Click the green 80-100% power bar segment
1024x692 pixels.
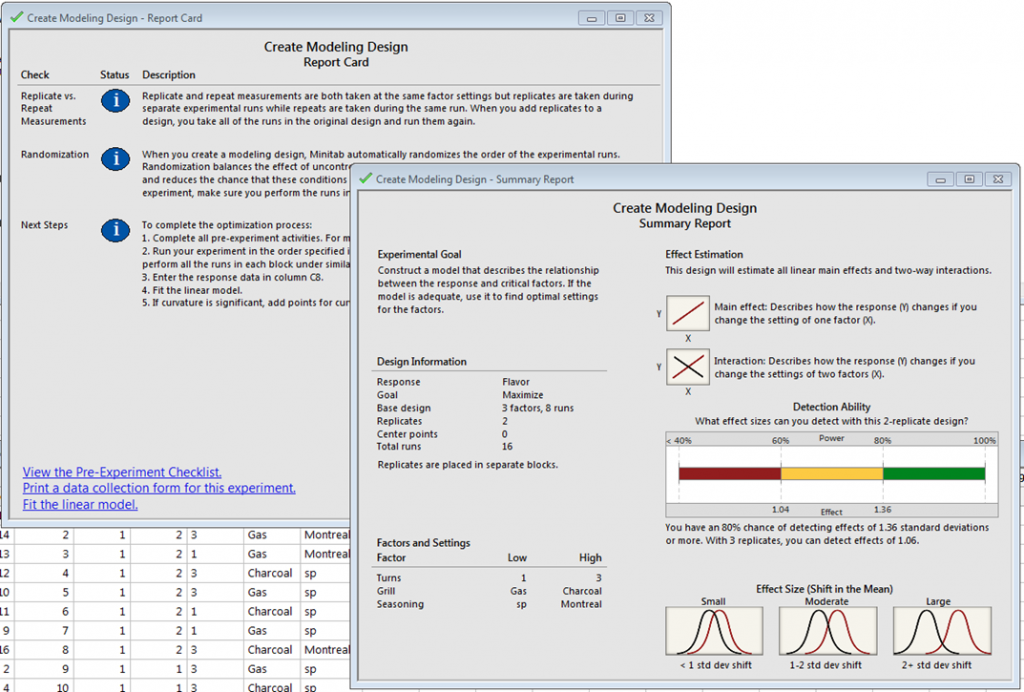tap(934, 474)
